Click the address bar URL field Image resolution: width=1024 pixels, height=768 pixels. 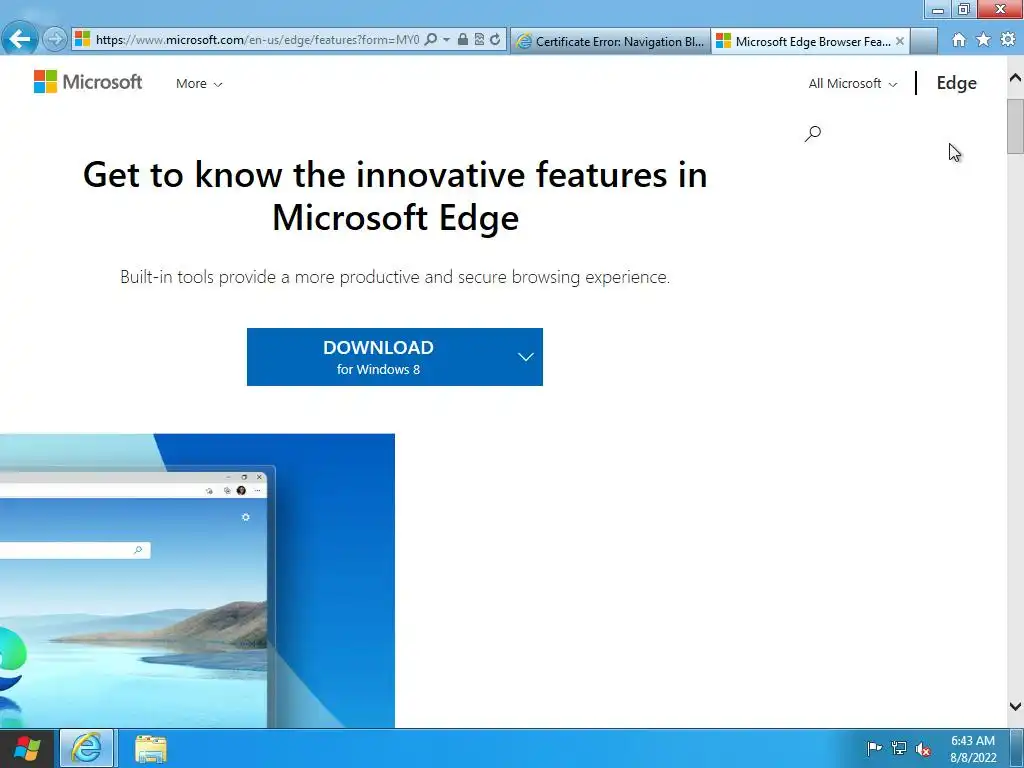pyautogui.click(x=257, y=40)
